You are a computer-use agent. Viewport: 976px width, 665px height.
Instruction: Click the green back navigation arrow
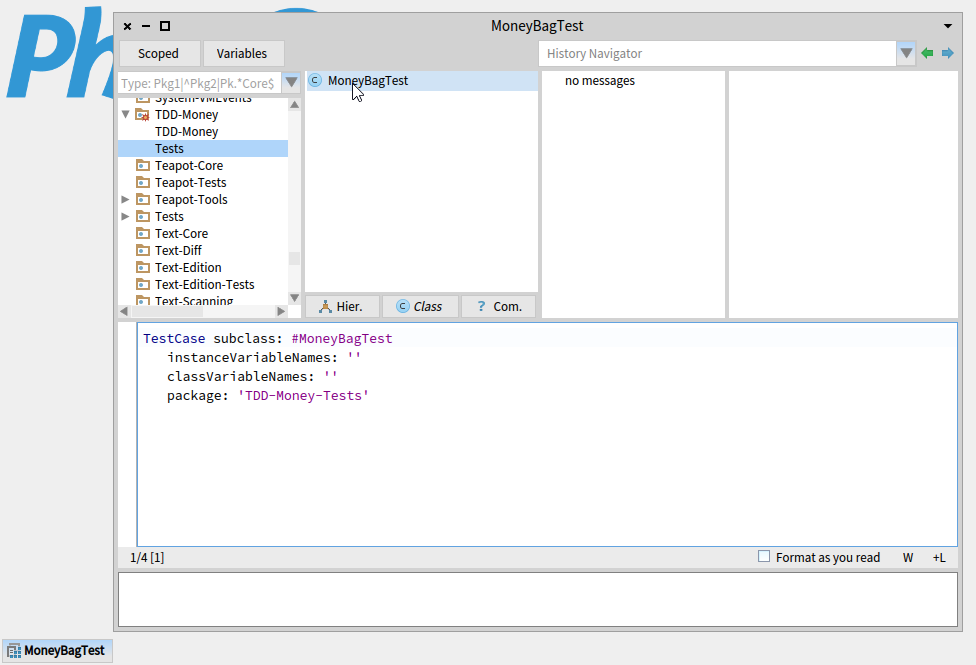tap(927, 54)
